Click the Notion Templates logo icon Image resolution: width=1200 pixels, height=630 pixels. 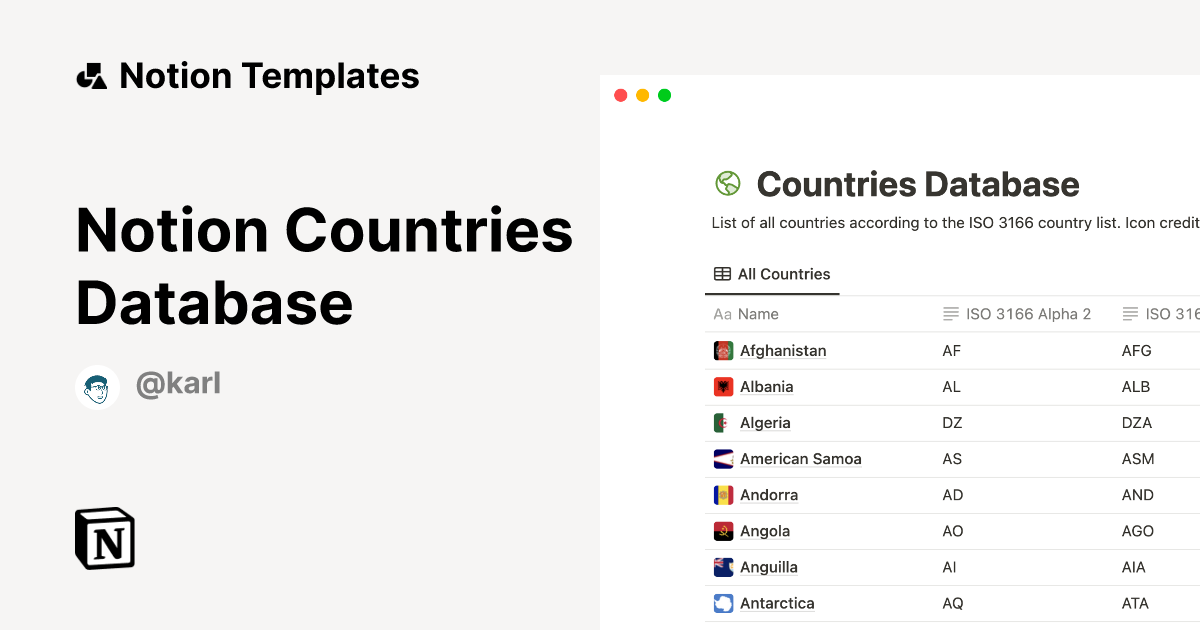click(90, 75)
